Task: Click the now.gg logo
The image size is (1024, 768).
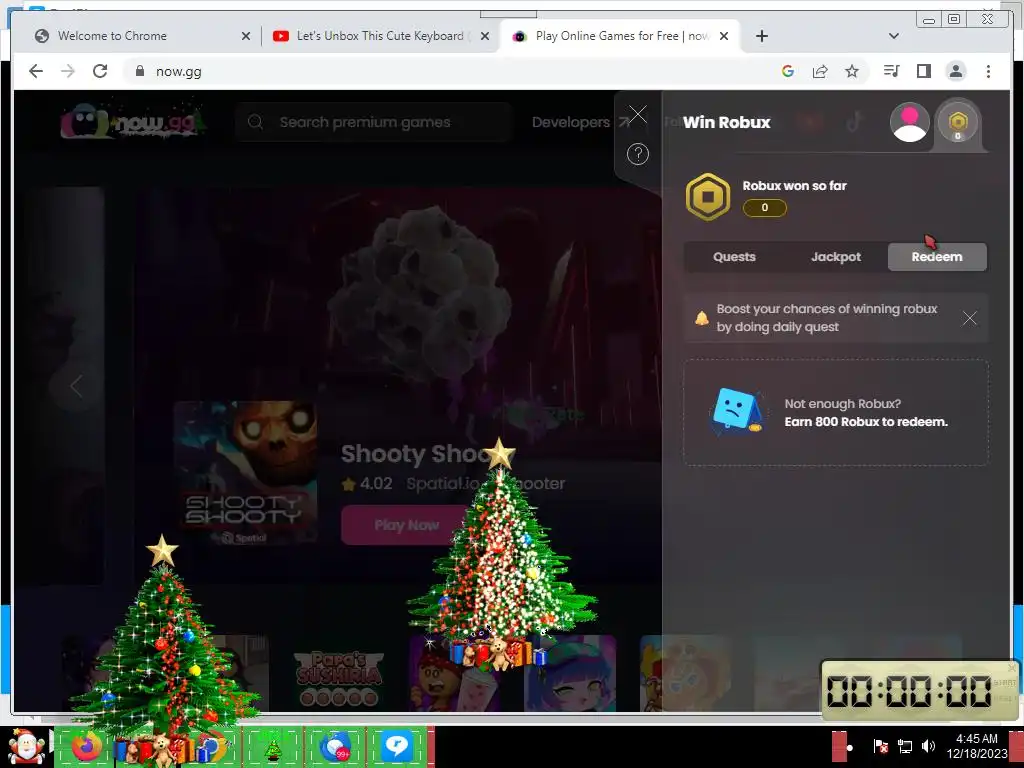Action: pyautogui.click(x=133, y=121)
